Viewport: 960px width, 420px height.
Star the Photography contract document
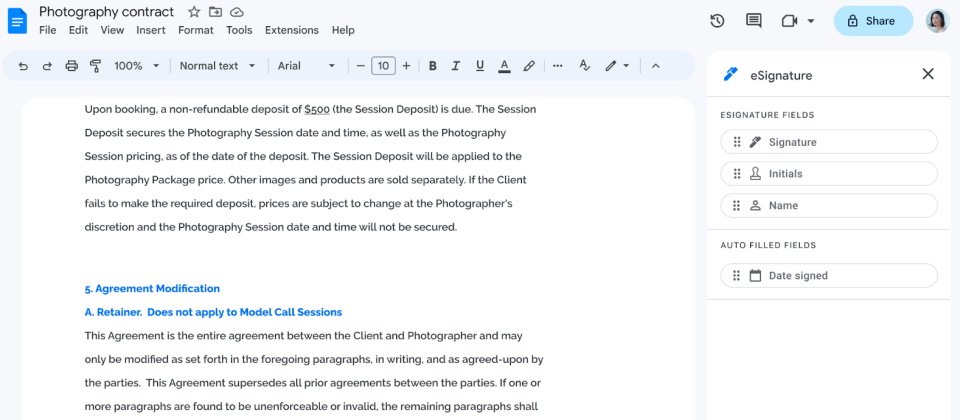[194, 12]
